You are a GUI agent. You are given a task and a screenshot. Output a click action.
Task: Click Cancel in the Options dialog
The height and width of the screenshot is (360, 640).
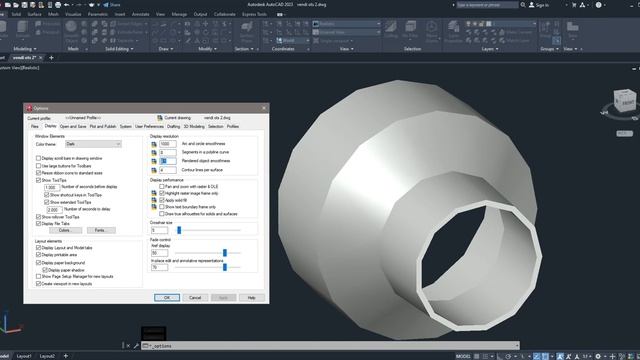pyautogui.click(x=195, y=298)
